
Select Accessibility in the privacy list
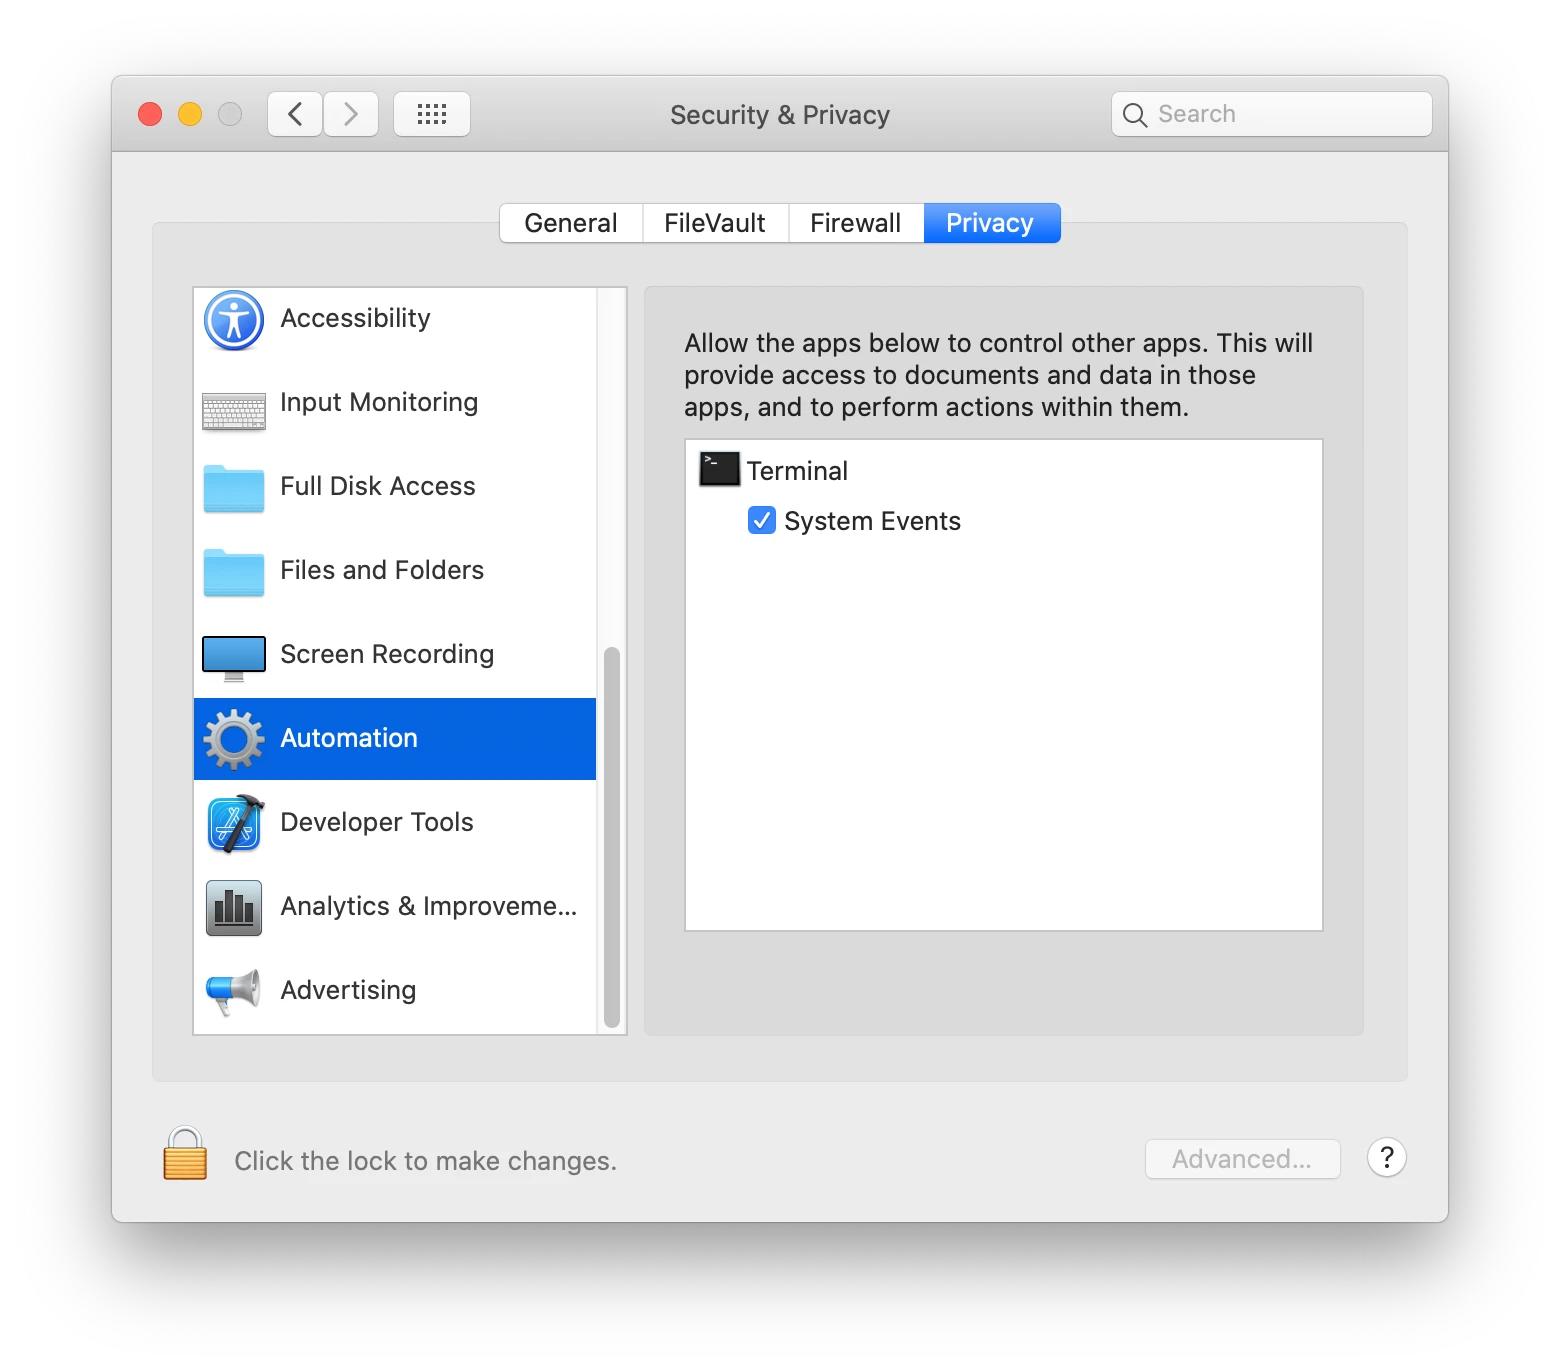[395, 320]
